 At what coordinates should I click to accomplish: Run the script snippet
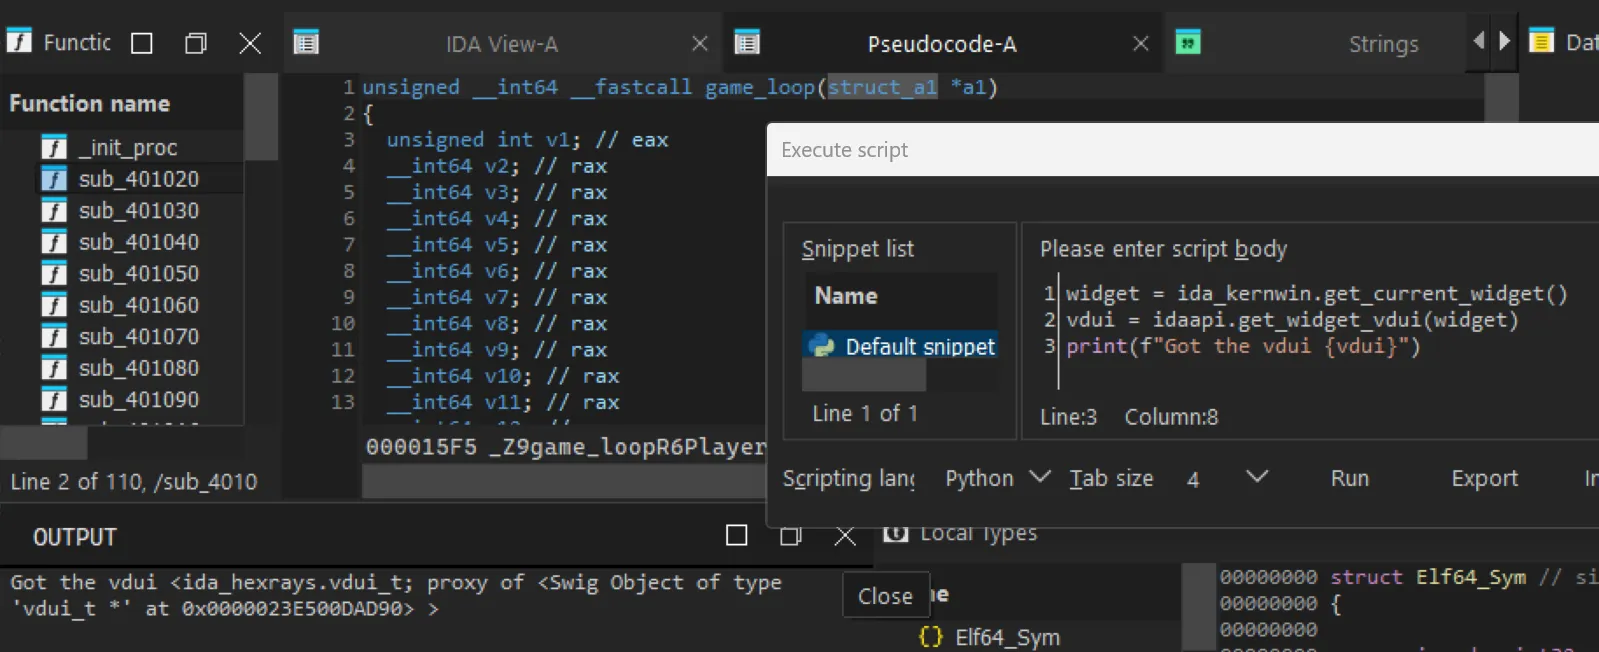tap(1349, 479)
